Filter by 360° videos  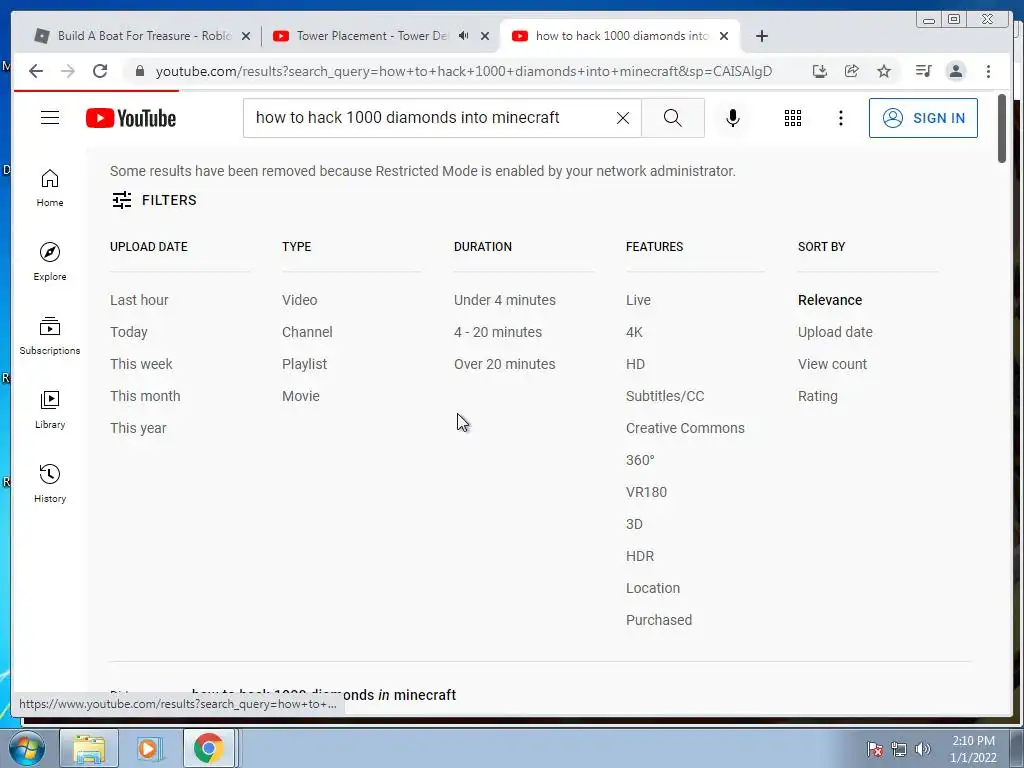click(x=640, y=460)
